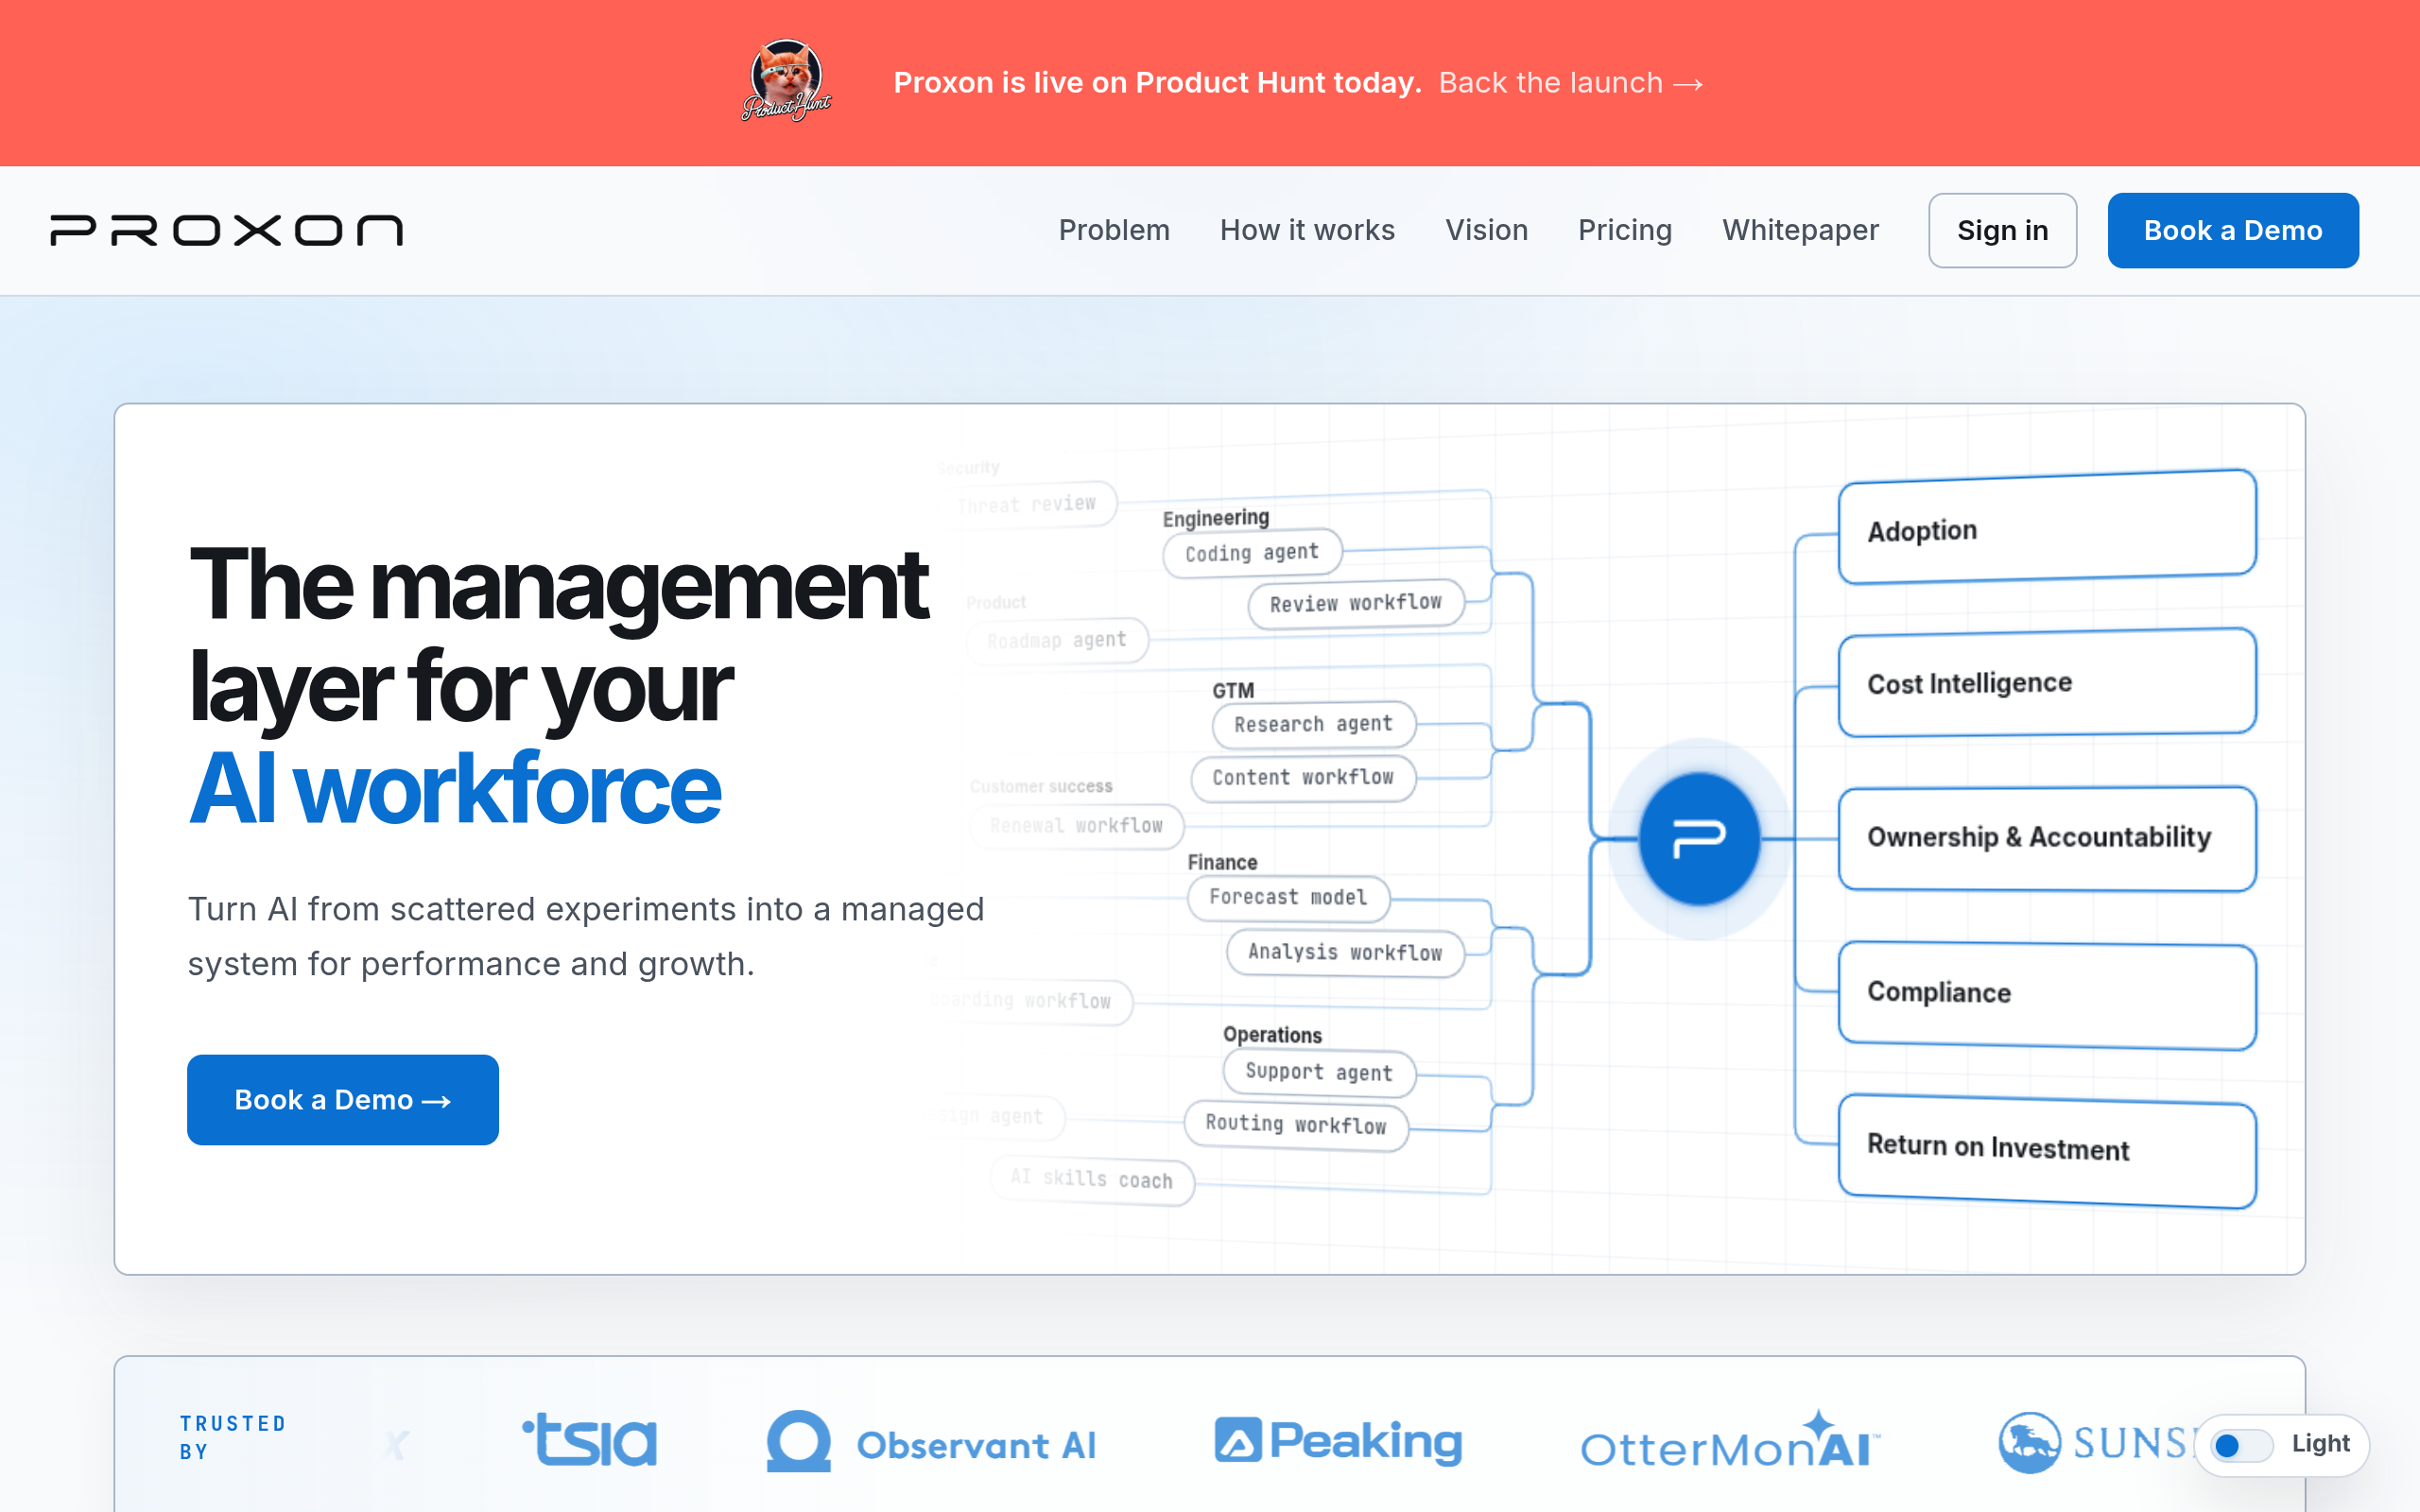Click the Operations group label
This screenshot has width=2420, height=1512.
point(1272,1035)
